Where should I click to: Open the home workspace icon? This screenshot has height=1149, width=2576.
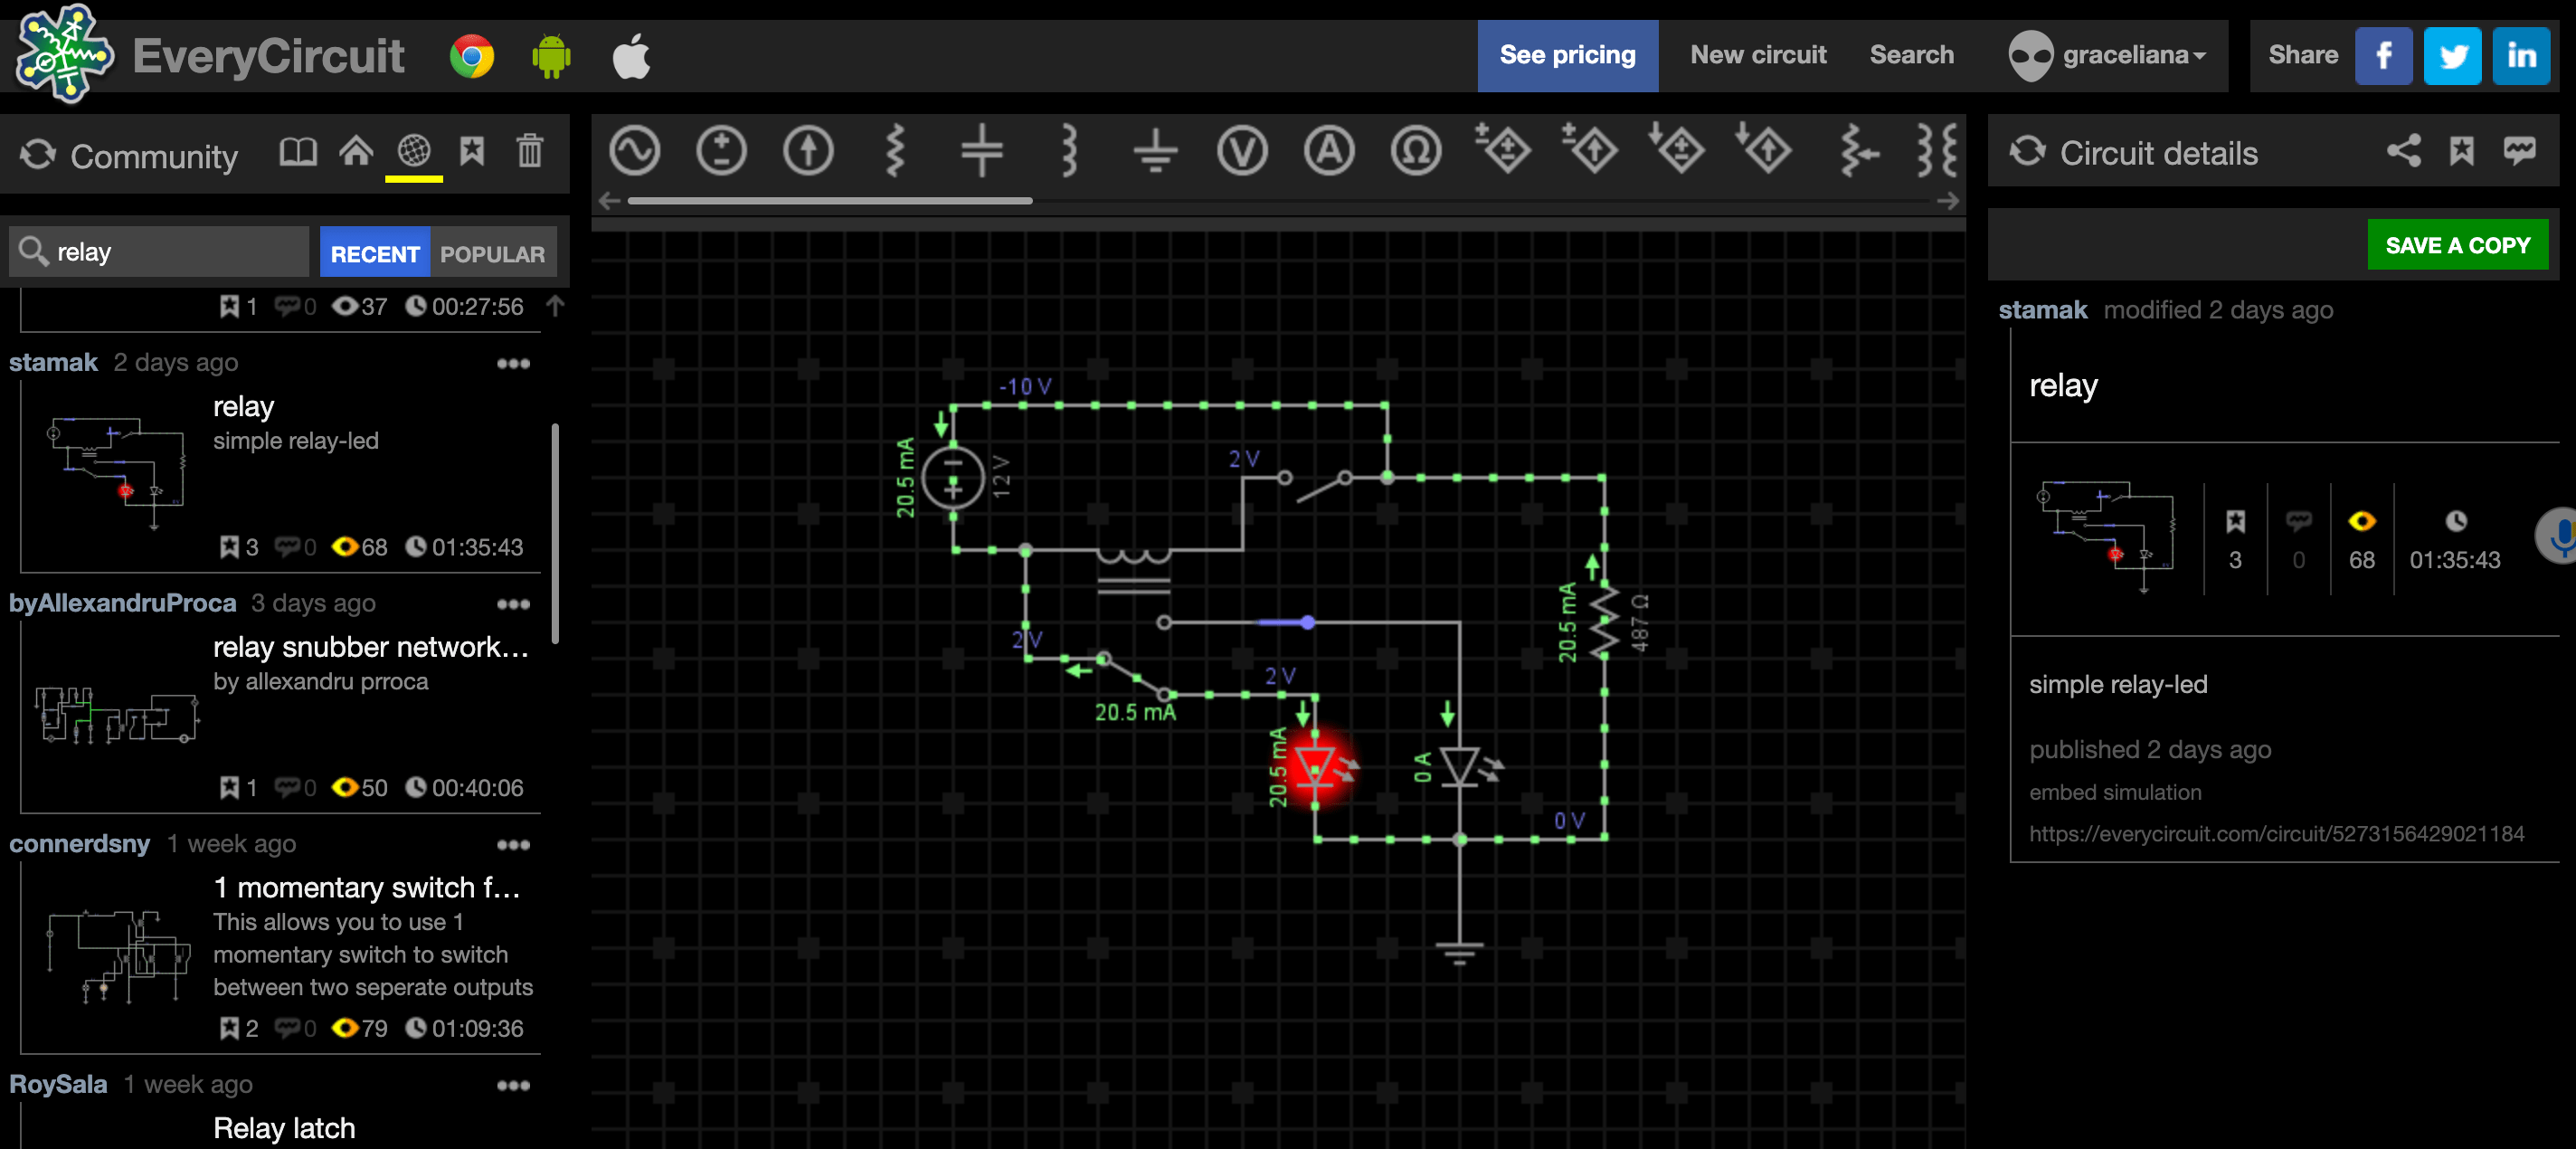pyautogui.click(x=355, y=152)
